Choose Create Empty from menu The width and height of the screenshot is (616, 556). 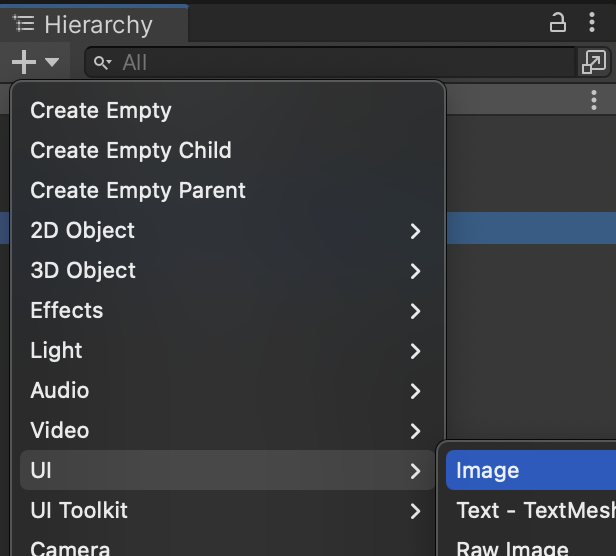coord(101,111)
